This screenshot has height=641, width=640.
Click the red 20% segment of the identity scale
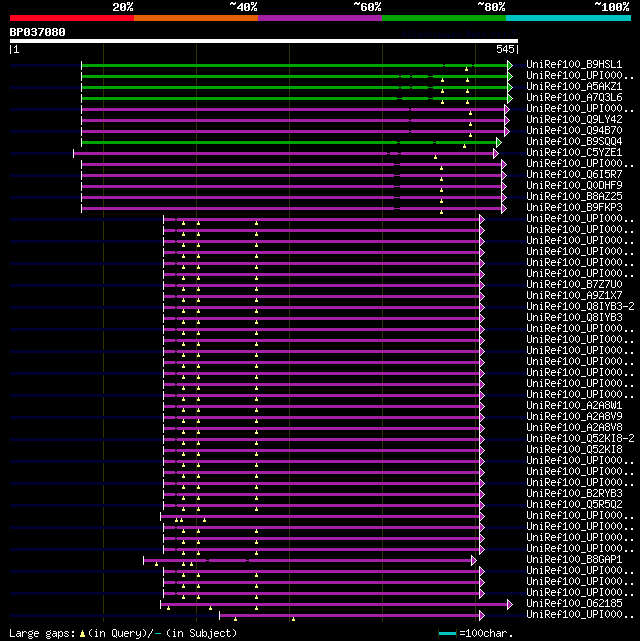click(72, 18)
